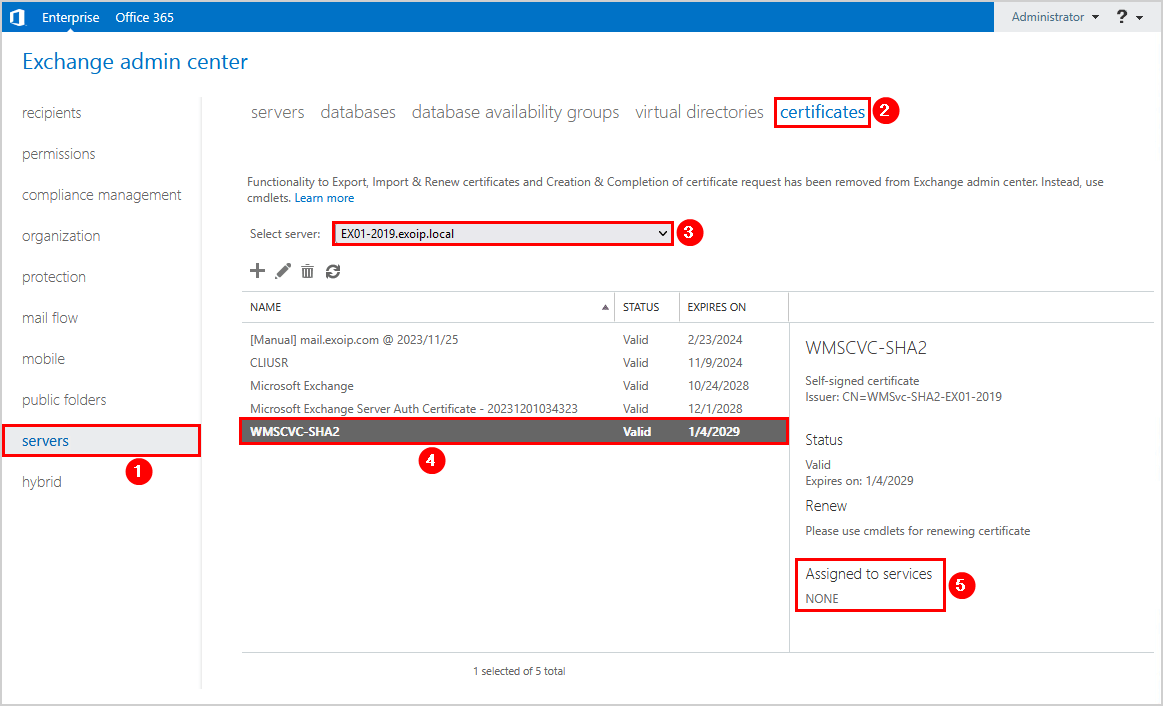Screen dimensions: 1163x706
Task: Click the add new certificate plus icon
Action: coord(257,271)
